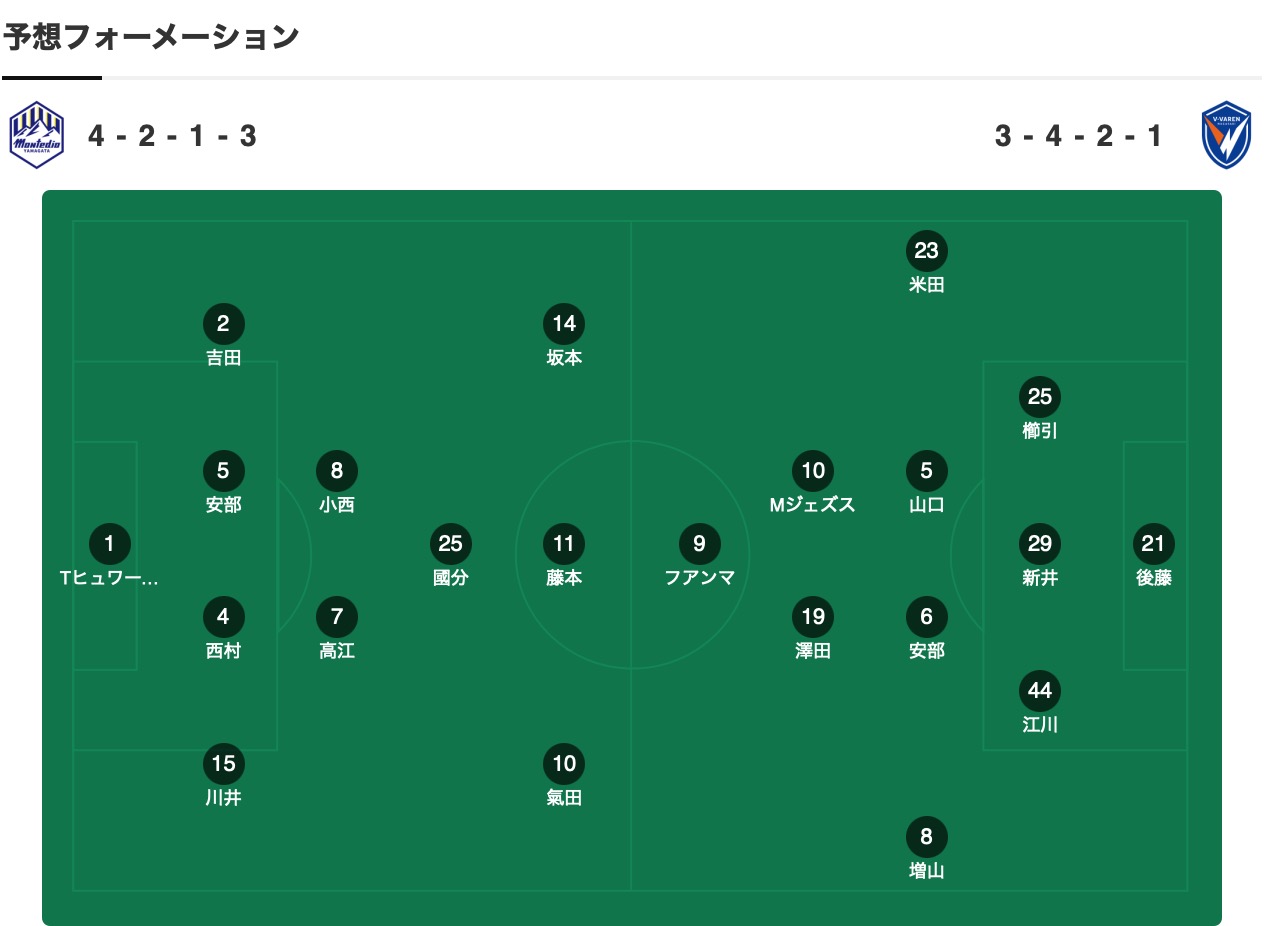Select player 44 江川 marker
Viewport: 1268px width, 926px height.
pyautogui.click(x=1040, y=691)
